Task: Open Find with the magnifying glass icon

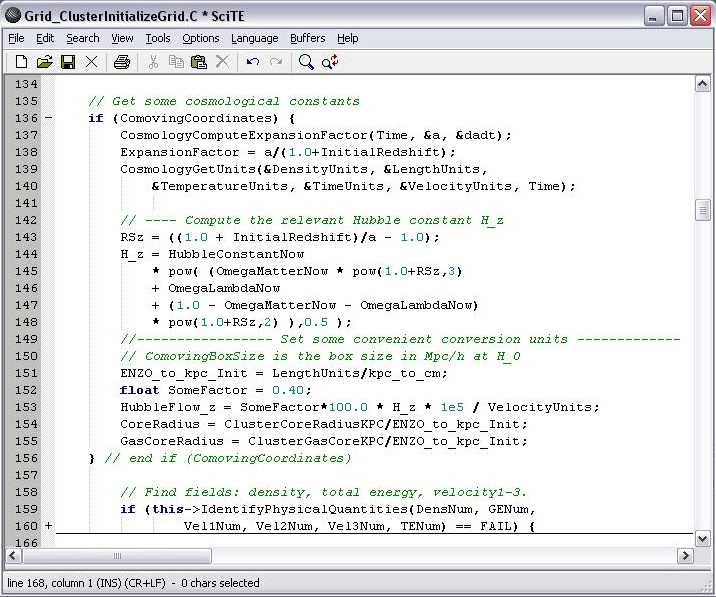Action: pyautogui.click(x=306, y=62)
